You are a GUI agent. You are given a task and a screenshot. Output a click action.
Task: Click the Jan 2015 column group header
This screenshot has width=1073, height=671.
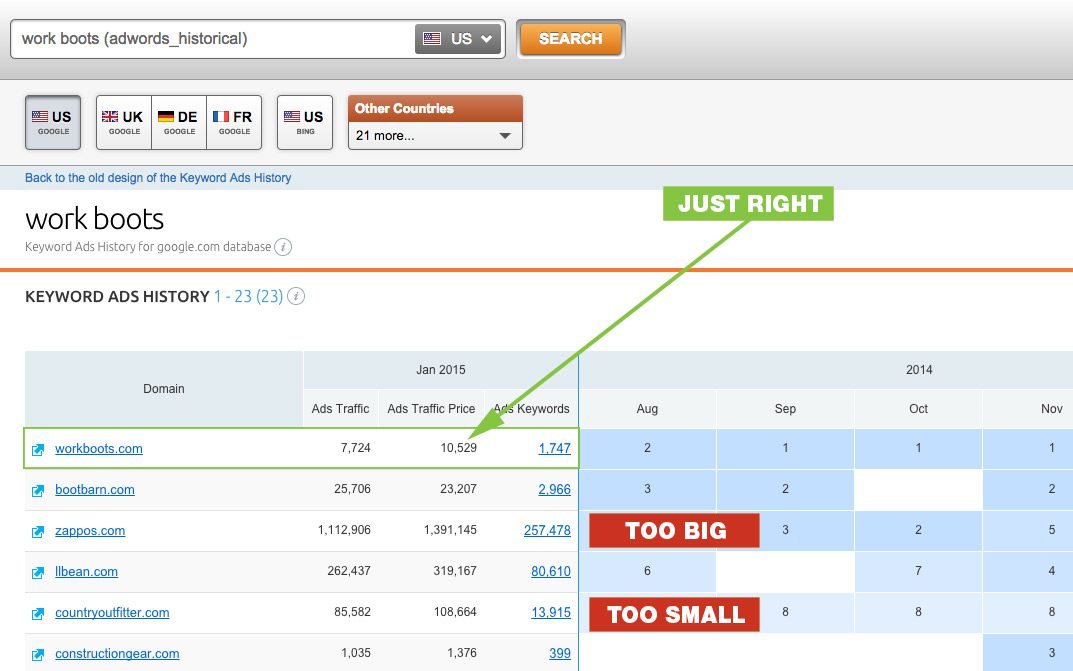pos(441,370)
